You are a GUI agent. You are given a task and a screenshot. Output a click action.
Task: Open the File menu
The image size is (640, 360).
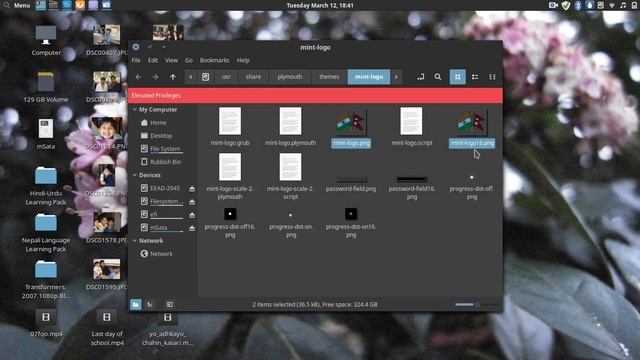(136, 60)
